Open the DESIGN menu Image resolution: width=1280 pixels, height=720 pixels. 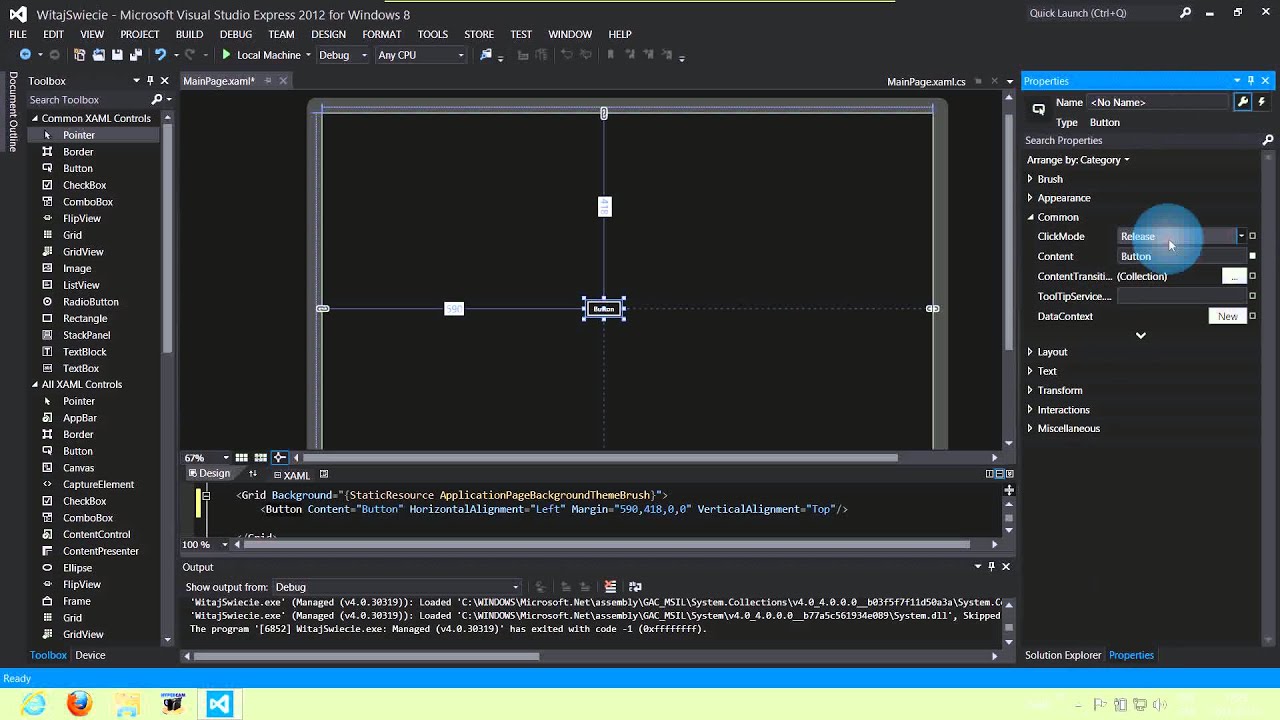(x=328, y=34)
